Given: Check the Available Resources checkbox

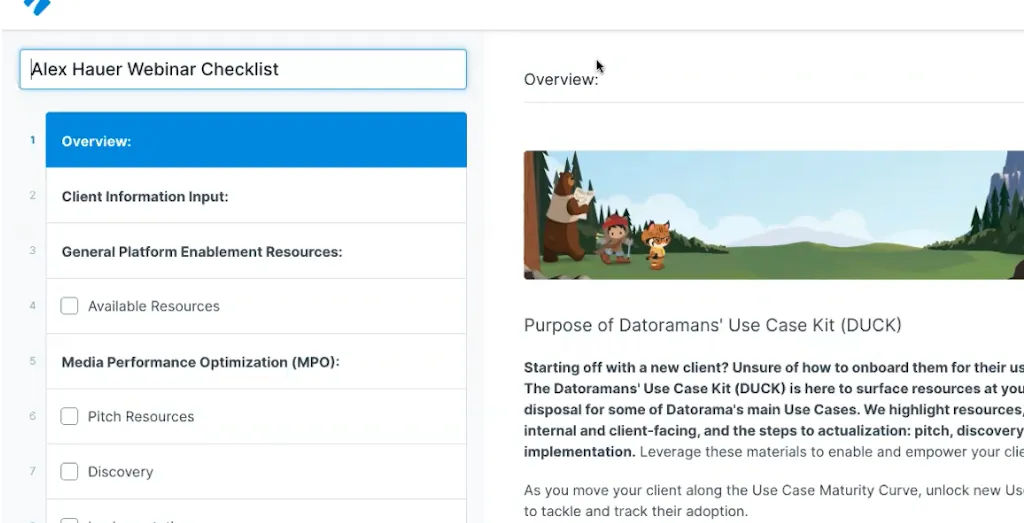Looking at the screenshot, I should [69, 306].
